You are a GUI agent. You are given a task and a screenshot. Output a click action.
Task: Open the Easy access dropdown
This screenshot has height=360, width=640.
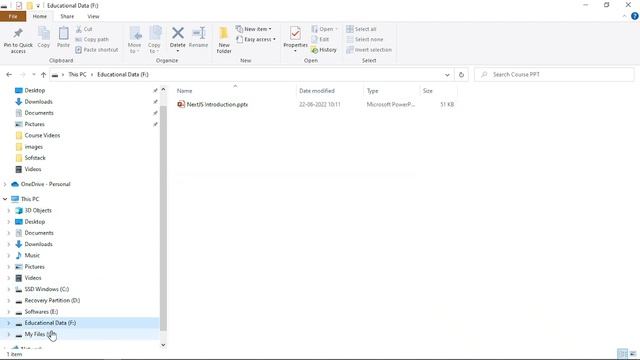point(256,40)
